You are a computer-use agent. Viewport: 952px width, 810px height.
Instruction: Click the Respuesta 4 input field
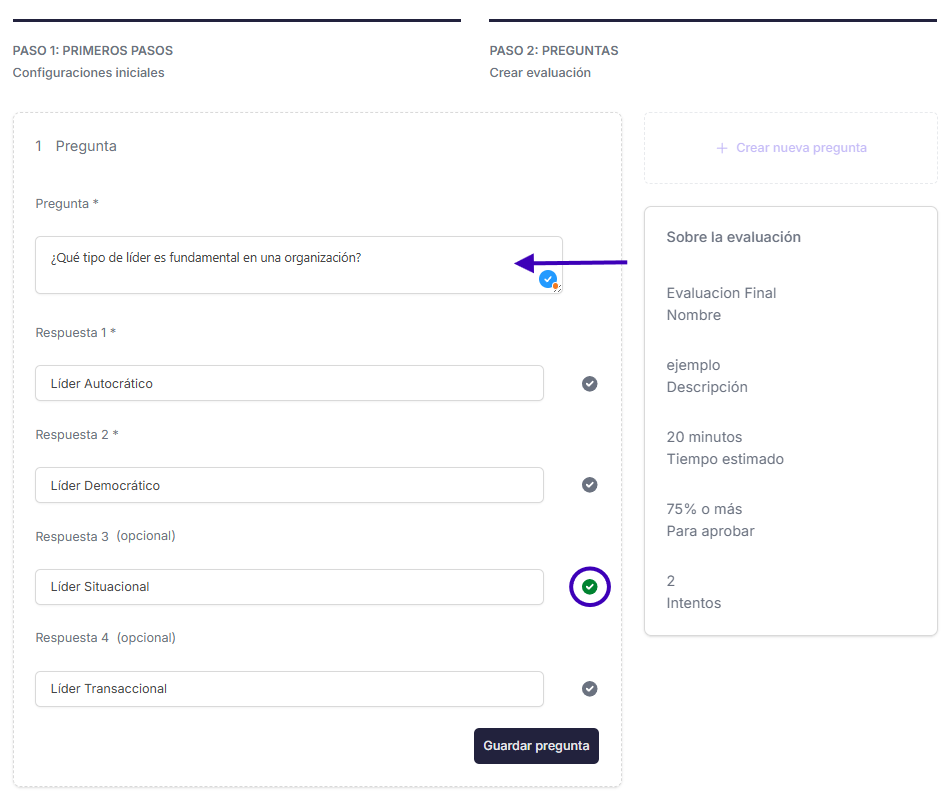[289, 689]
